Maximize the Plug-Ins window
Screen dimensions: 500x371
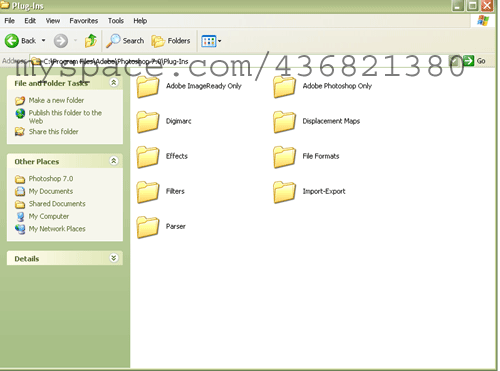click(472, 6)
